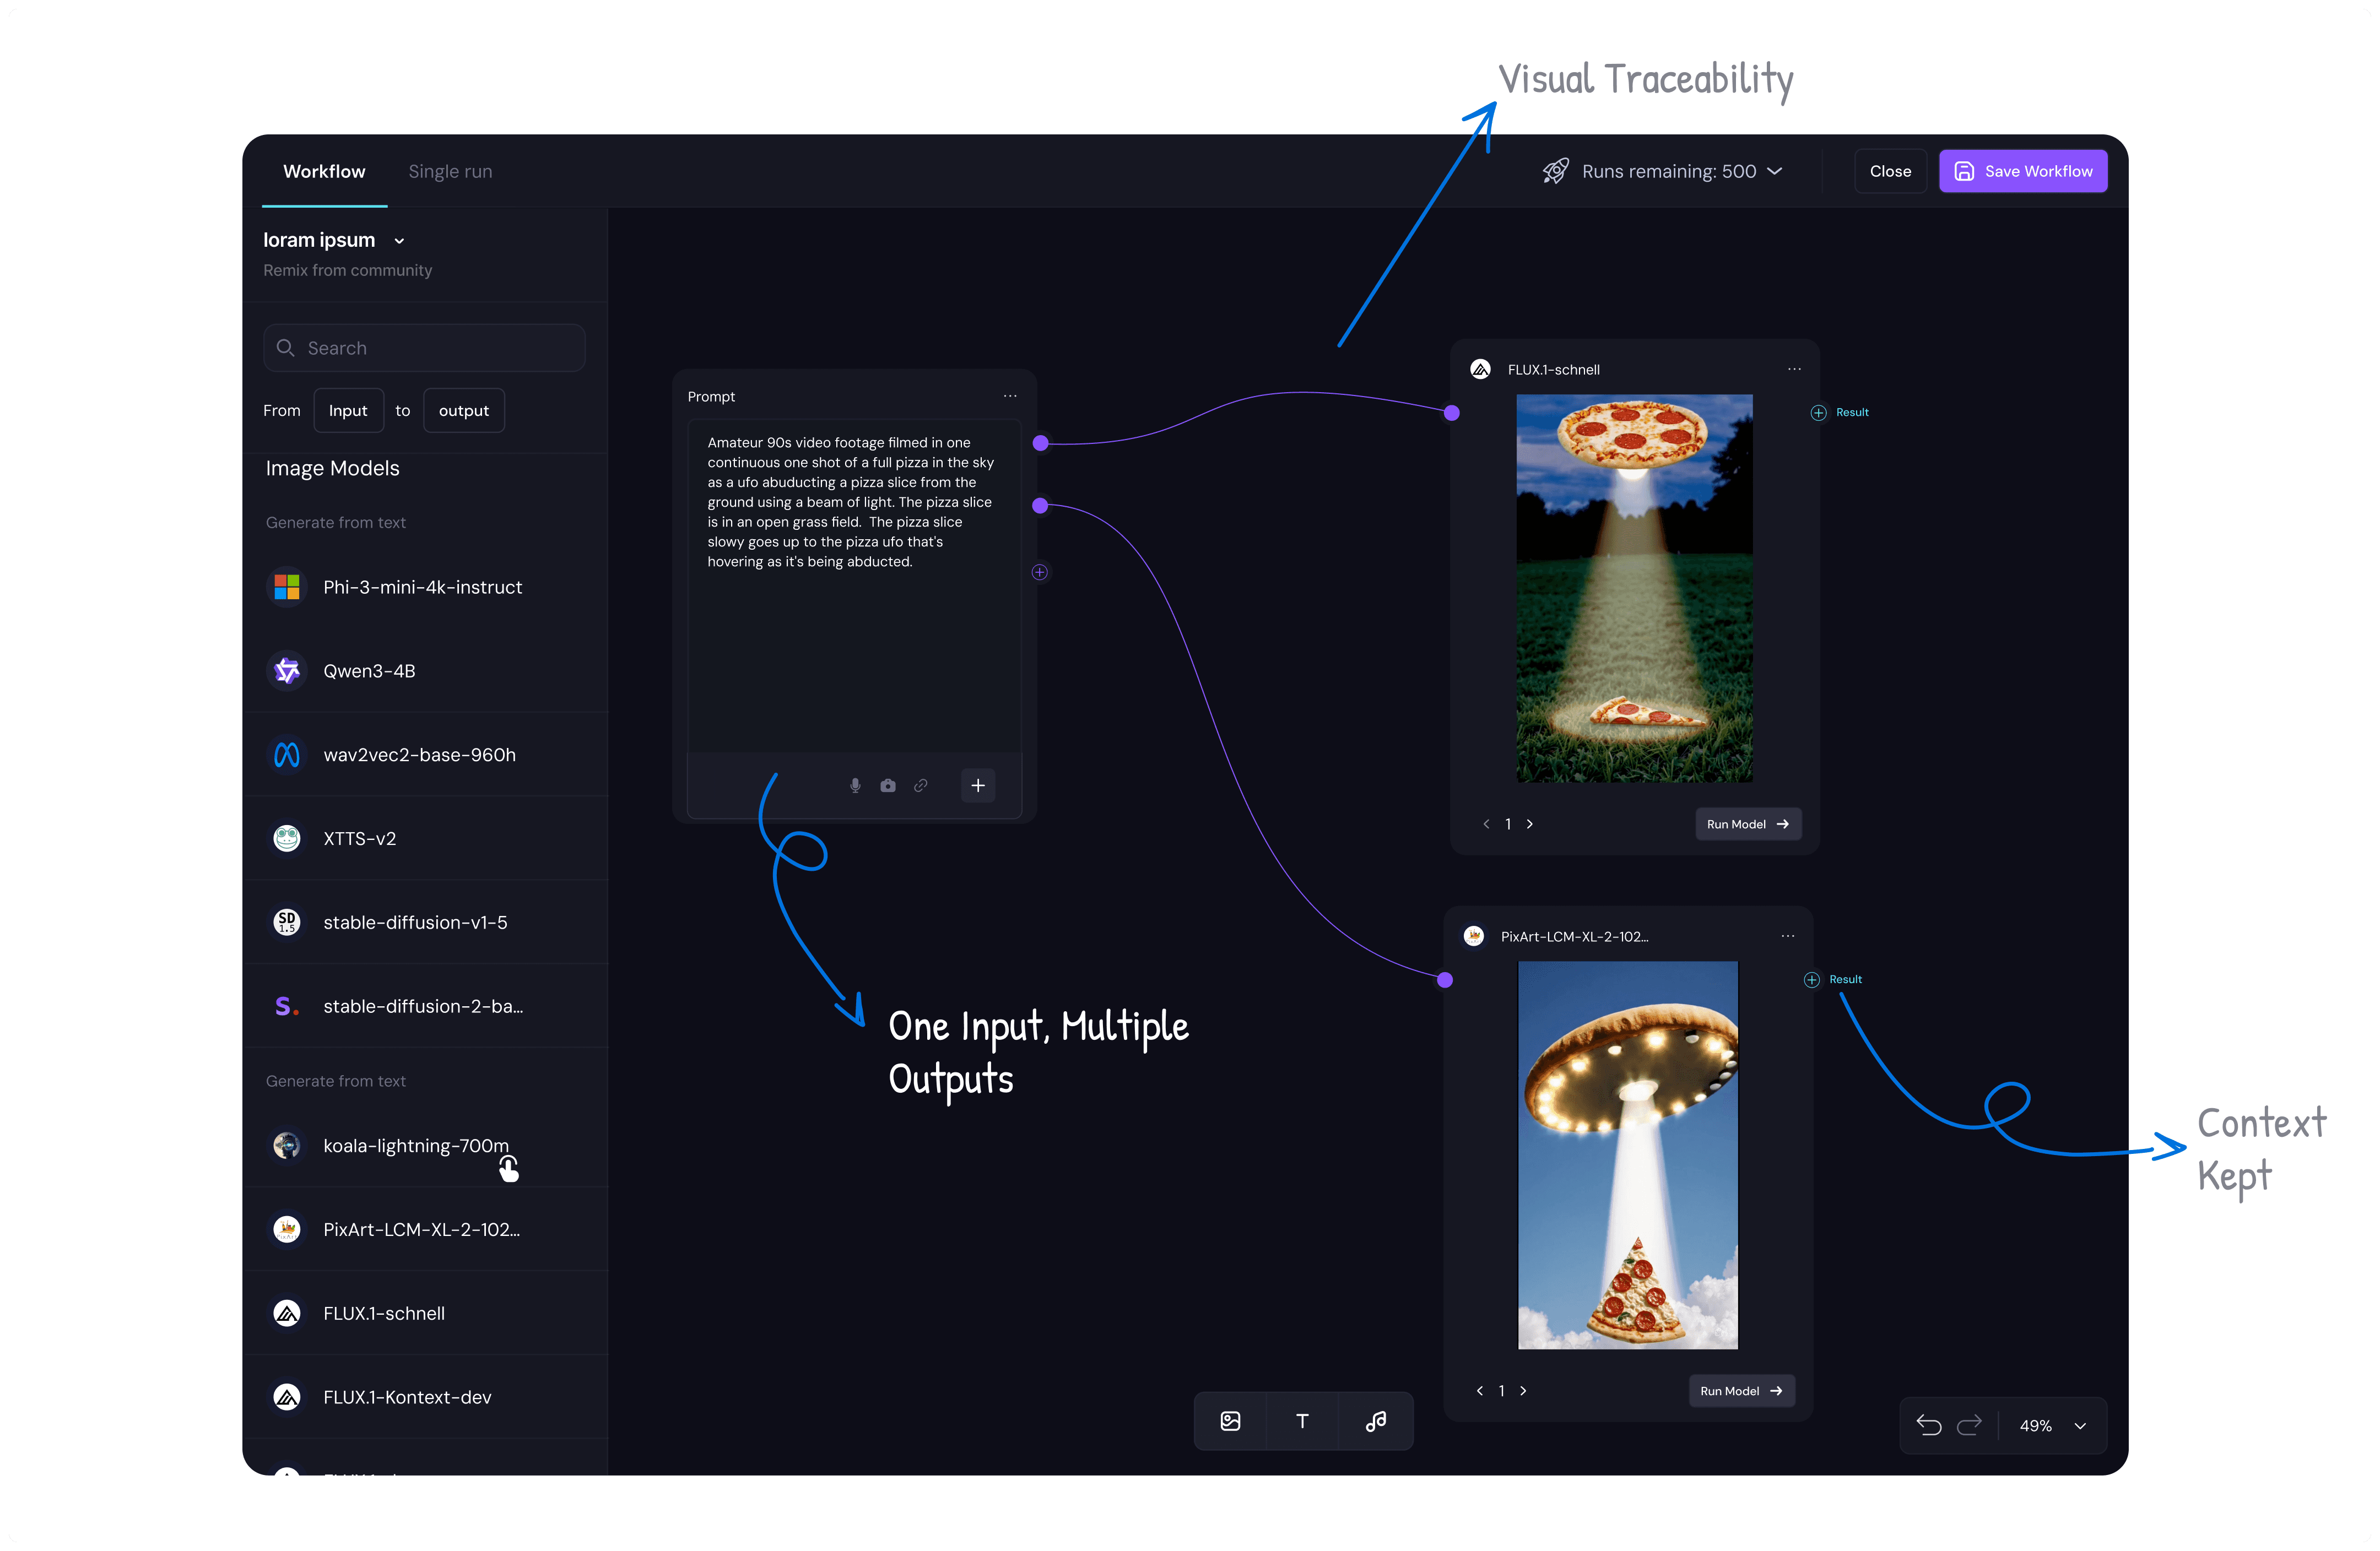2380x1551 pixels.
Task: Click the Search input field
Action: pyautogui.click(x=425, y=348)
